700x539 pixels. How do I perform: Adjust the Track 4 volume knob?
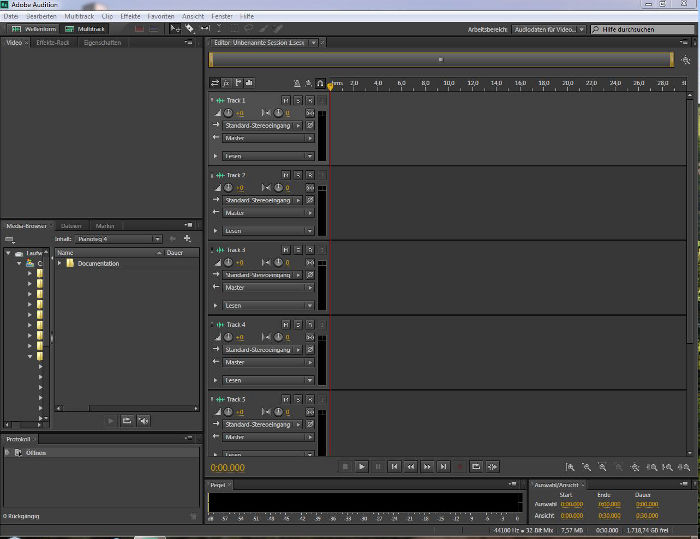click(x=228, y=337)
